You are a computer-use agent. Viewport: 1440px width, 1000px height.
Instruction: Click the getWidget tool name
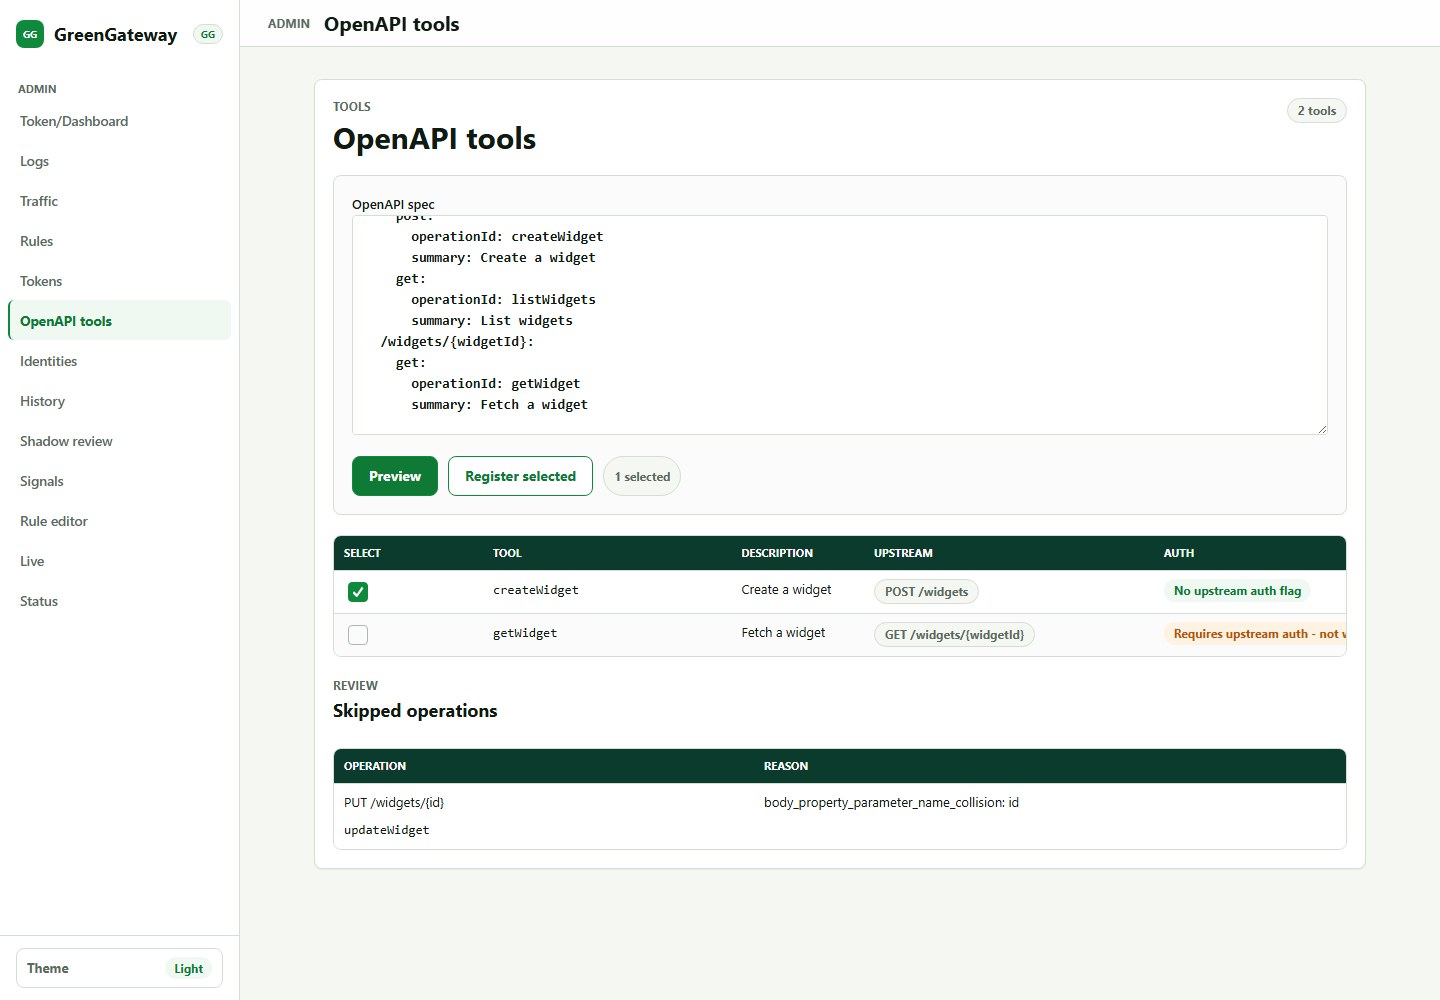(525, 633)
